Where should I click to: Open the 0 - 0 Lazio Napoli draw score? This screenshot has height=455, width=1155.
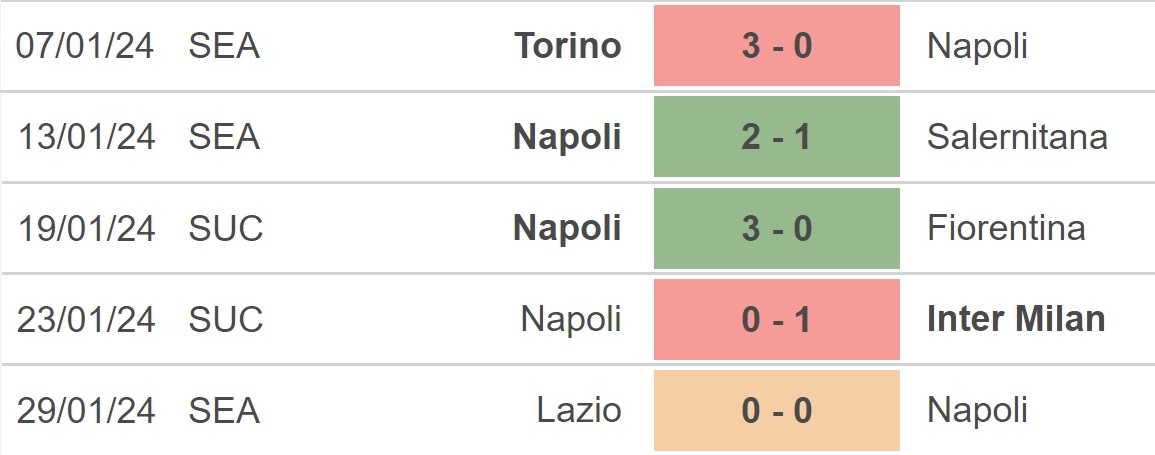click(x=776, y=410)
